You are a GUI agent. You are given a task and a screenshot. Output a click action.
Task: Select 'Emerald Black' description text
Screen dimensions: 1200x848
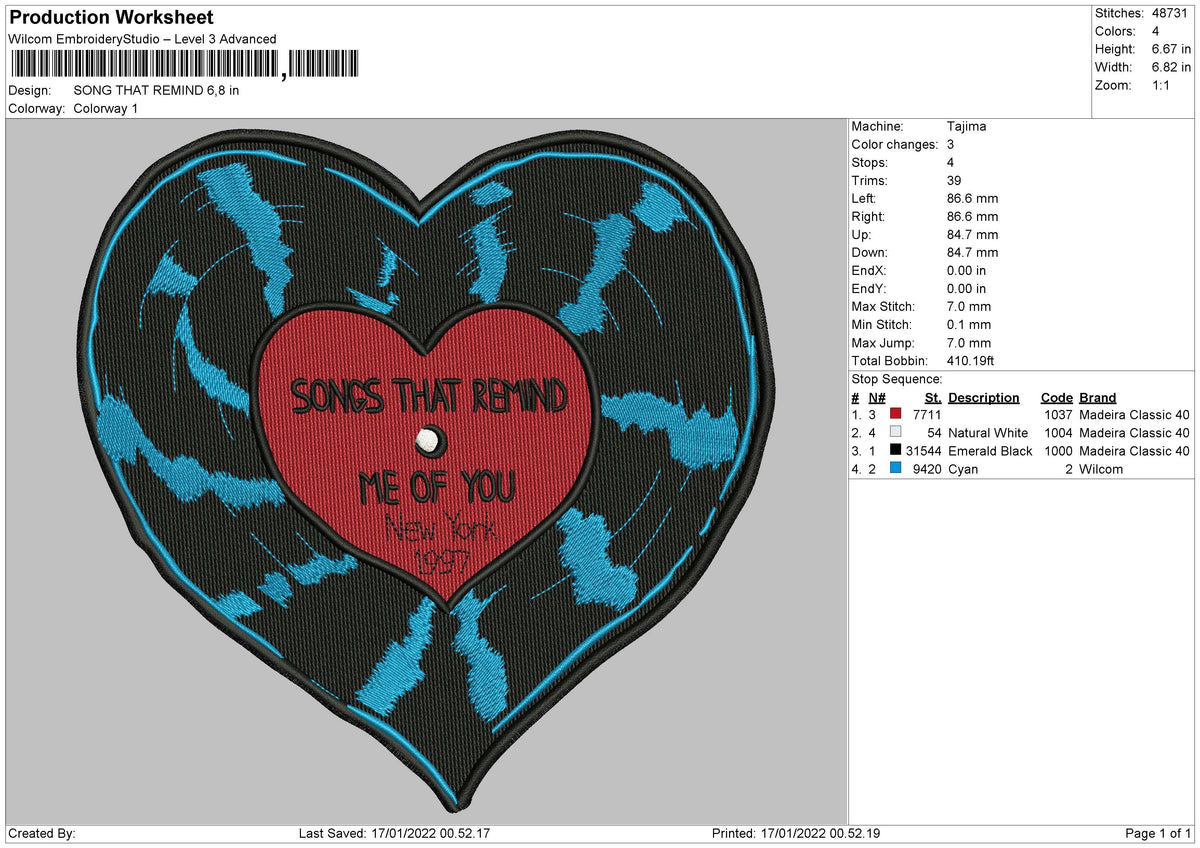(x=990, y=451)
